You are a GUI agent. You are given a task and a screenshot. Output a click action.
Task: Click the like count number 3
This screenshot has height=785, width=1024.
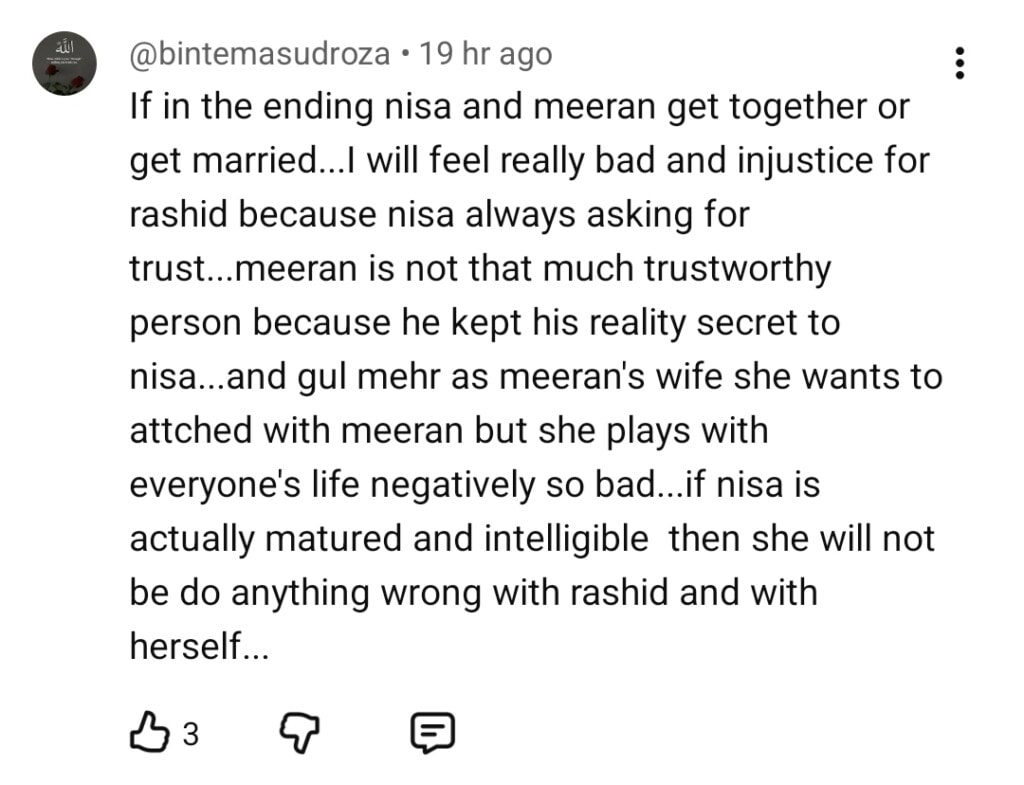[x=190, y=735]
